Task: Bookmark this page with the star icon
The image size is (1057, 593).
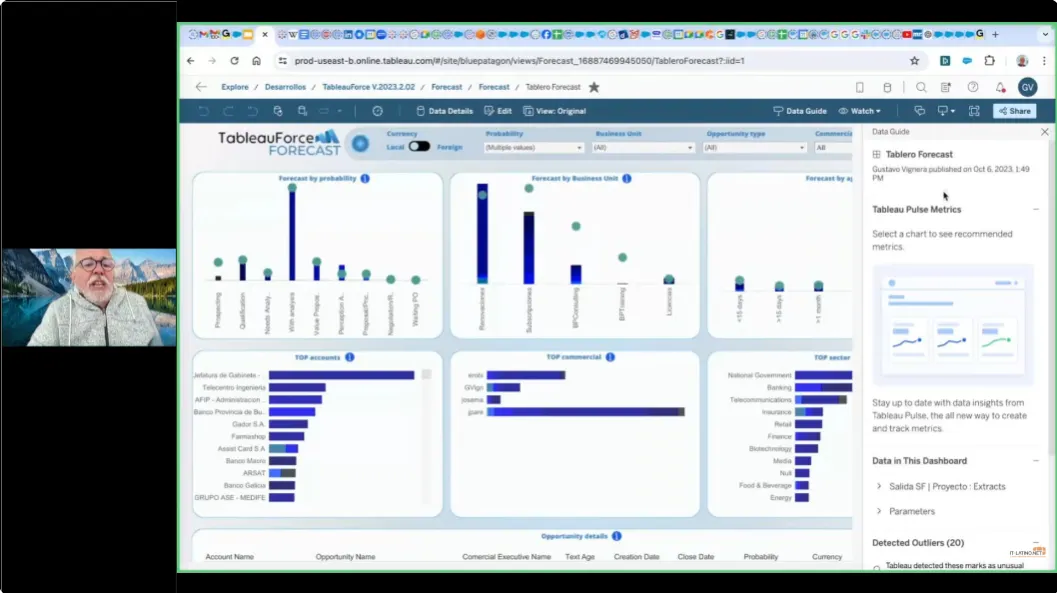Action: [914, 61]
